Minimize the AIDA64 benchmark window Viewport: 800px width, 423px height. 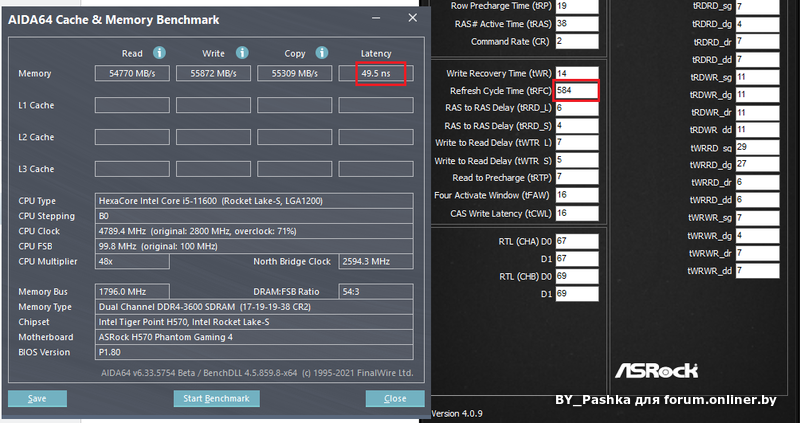(377, 18)
